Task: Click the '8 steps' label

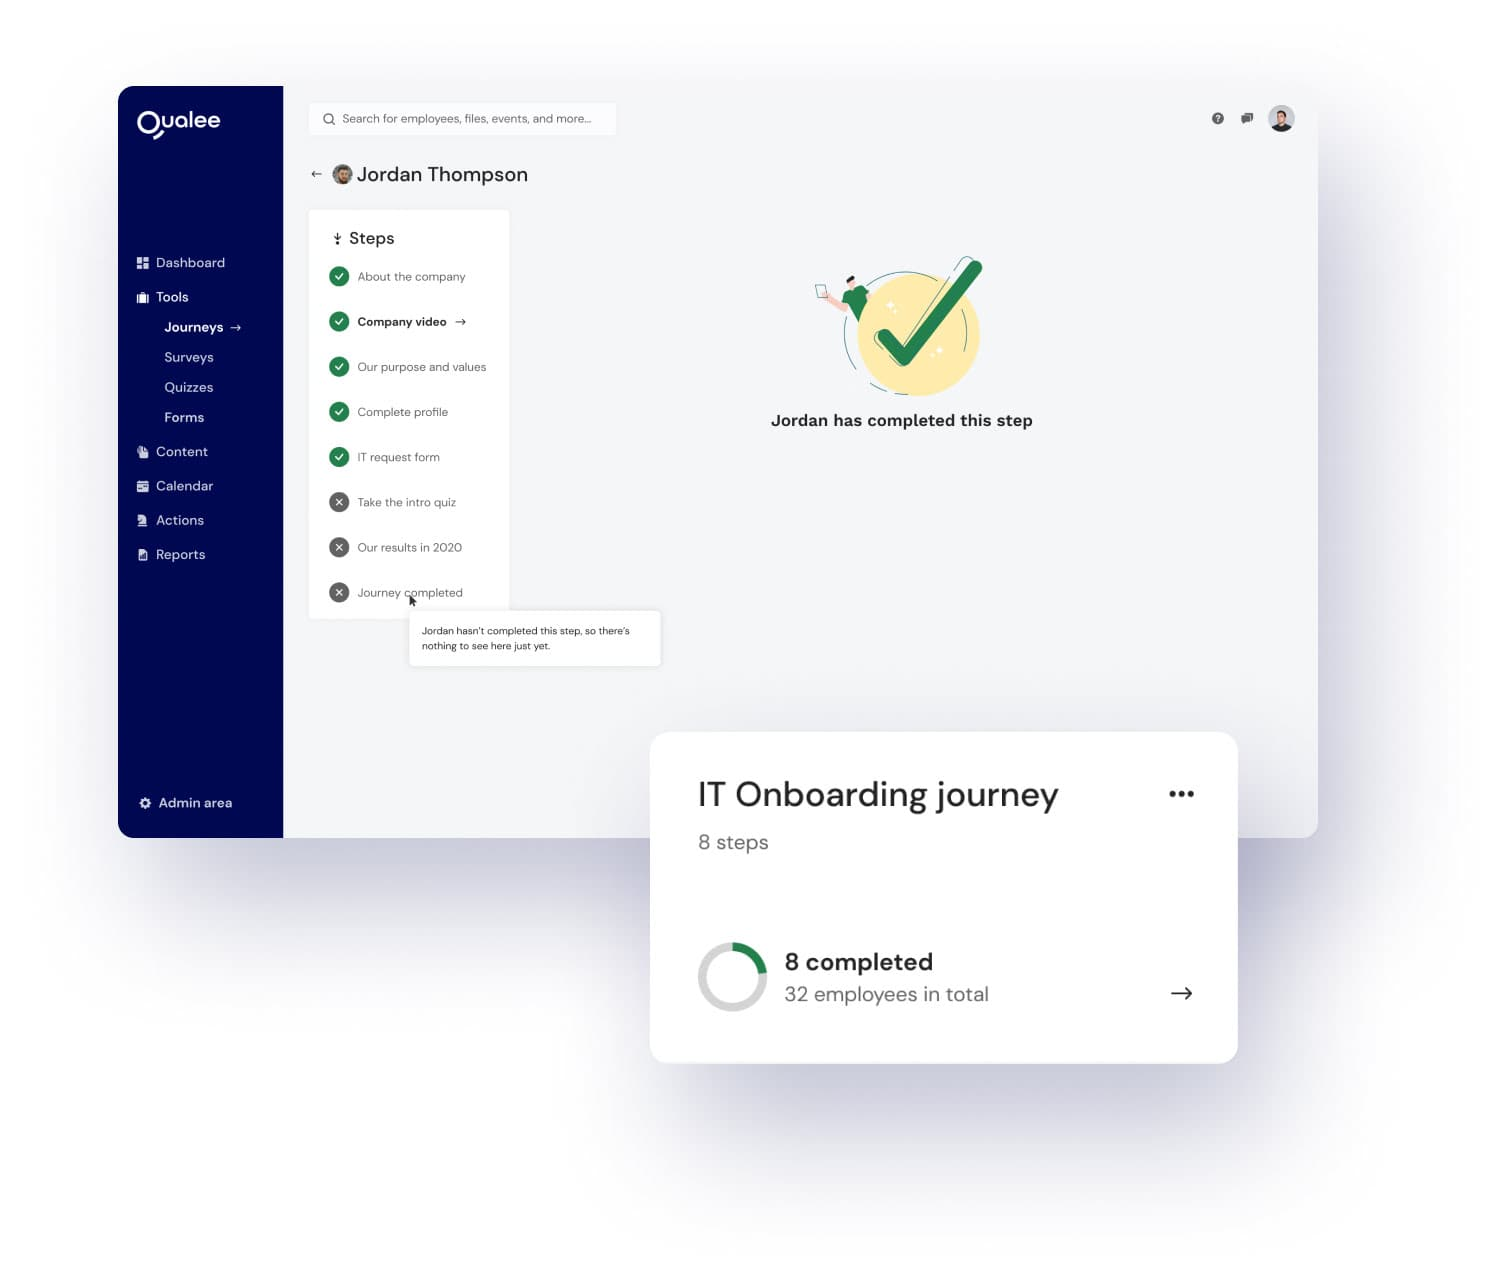Action: pyautogui.click(x=733, y=843)
